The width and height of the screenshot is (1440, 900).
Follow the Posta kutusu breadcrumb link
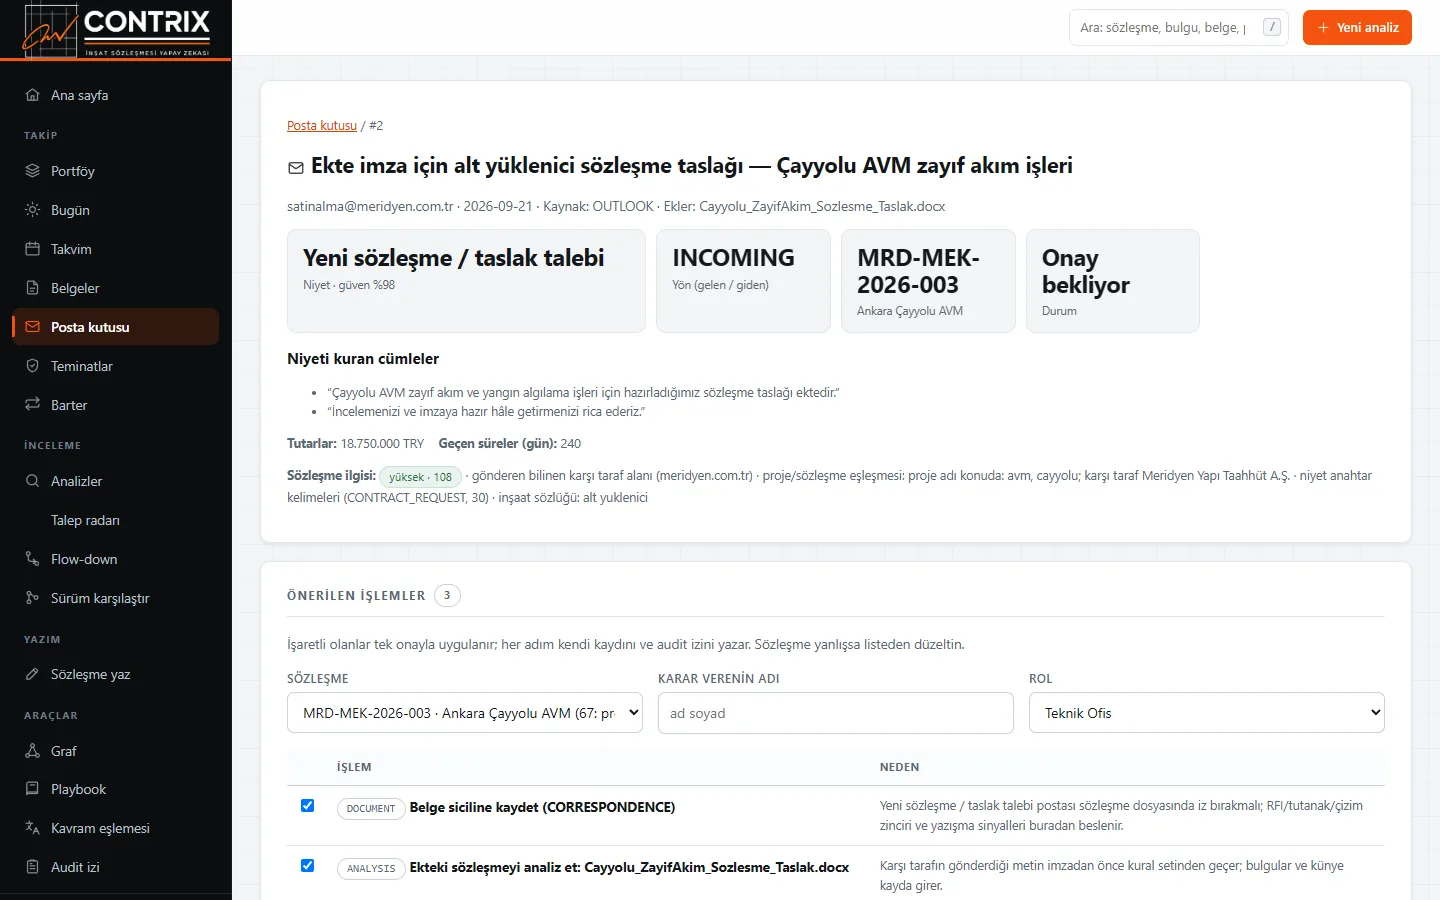coord(322,126)
